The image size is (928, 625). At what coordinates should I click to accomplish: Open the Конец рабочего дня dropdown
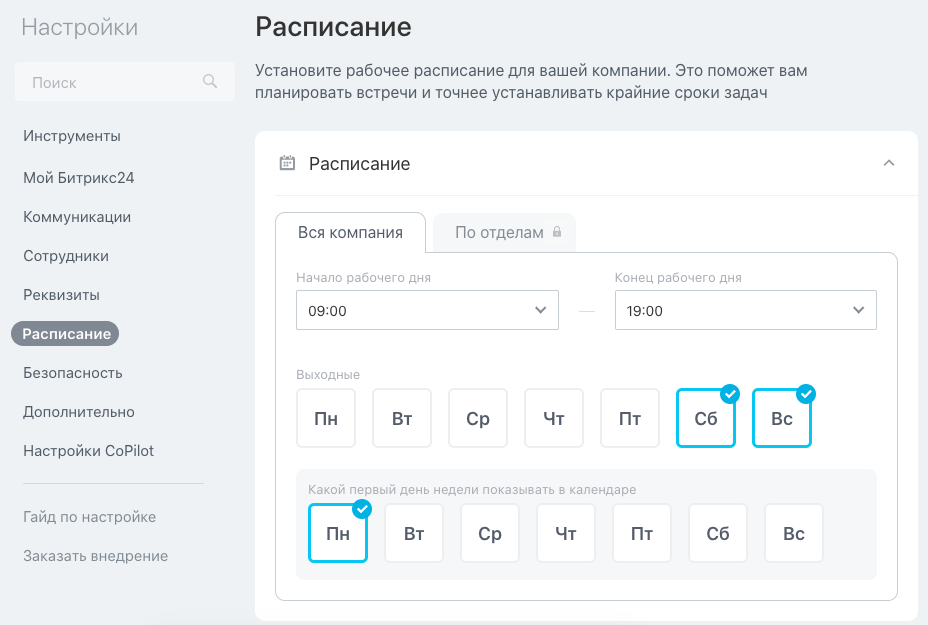(746, 310)
